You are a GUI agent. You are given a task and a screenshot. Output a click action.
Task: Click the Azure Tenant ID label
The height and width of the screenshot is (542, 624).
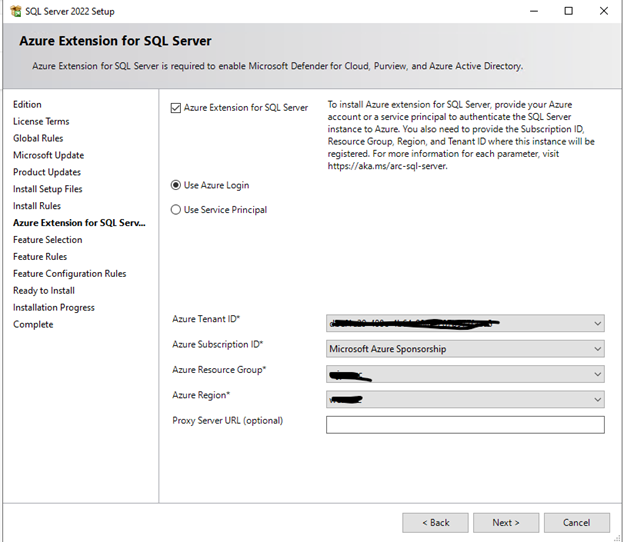[x=206, y=319]
